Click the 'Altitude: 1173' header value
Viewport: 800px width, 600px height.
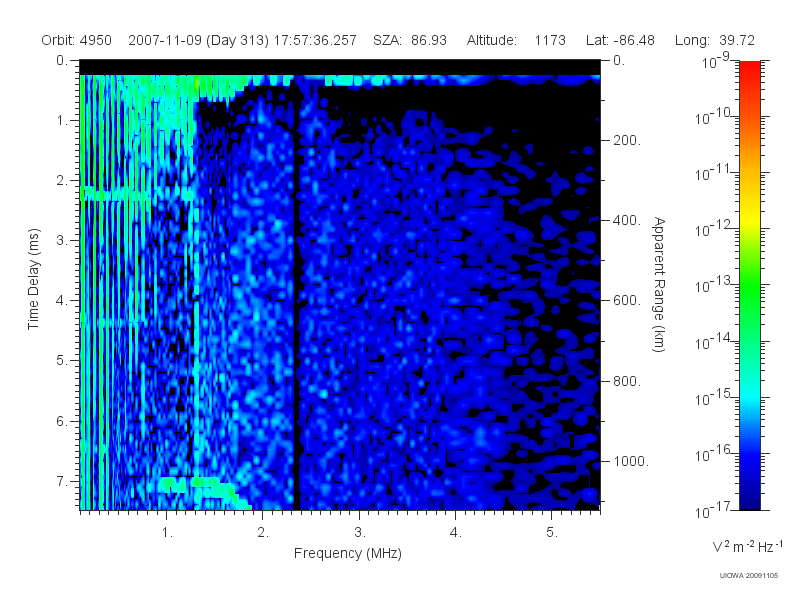(x=516, y=40)
